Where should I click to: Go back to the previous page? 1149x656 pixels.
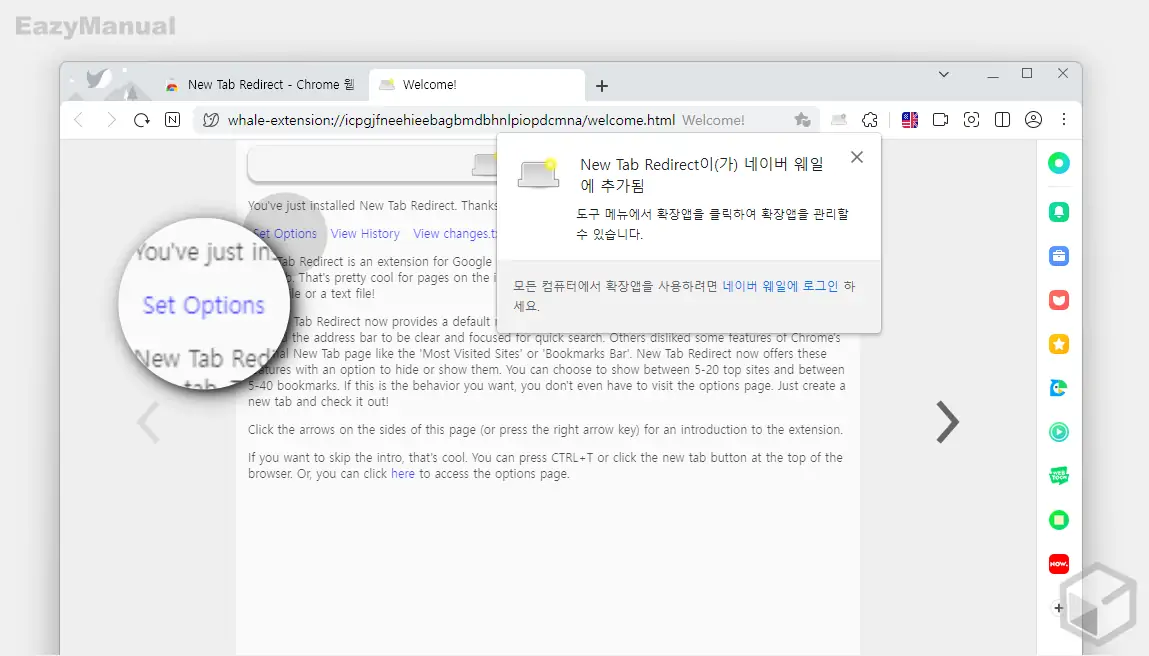click(79, 120)
